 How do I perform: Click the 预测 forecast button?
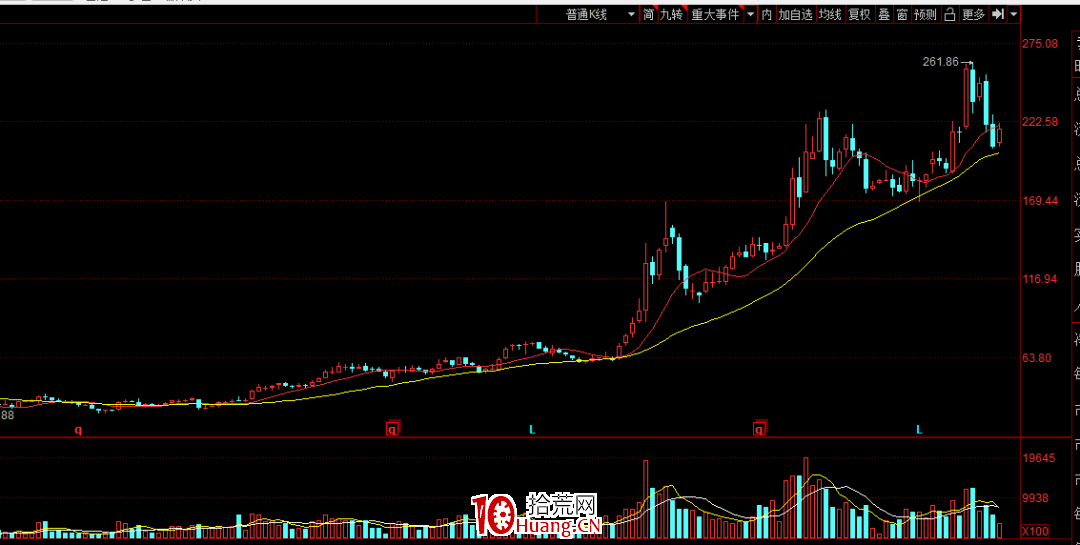coord(925,14)
